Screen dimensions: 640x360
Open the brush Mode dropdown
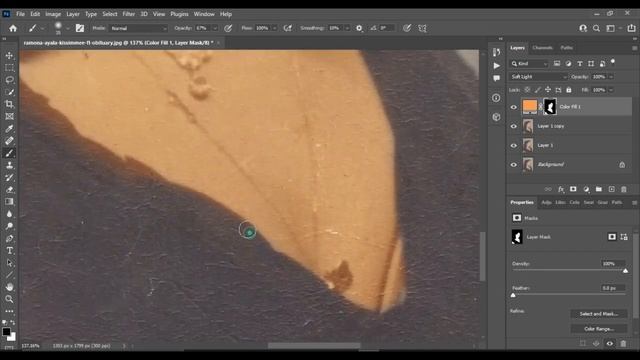point(139,28)
